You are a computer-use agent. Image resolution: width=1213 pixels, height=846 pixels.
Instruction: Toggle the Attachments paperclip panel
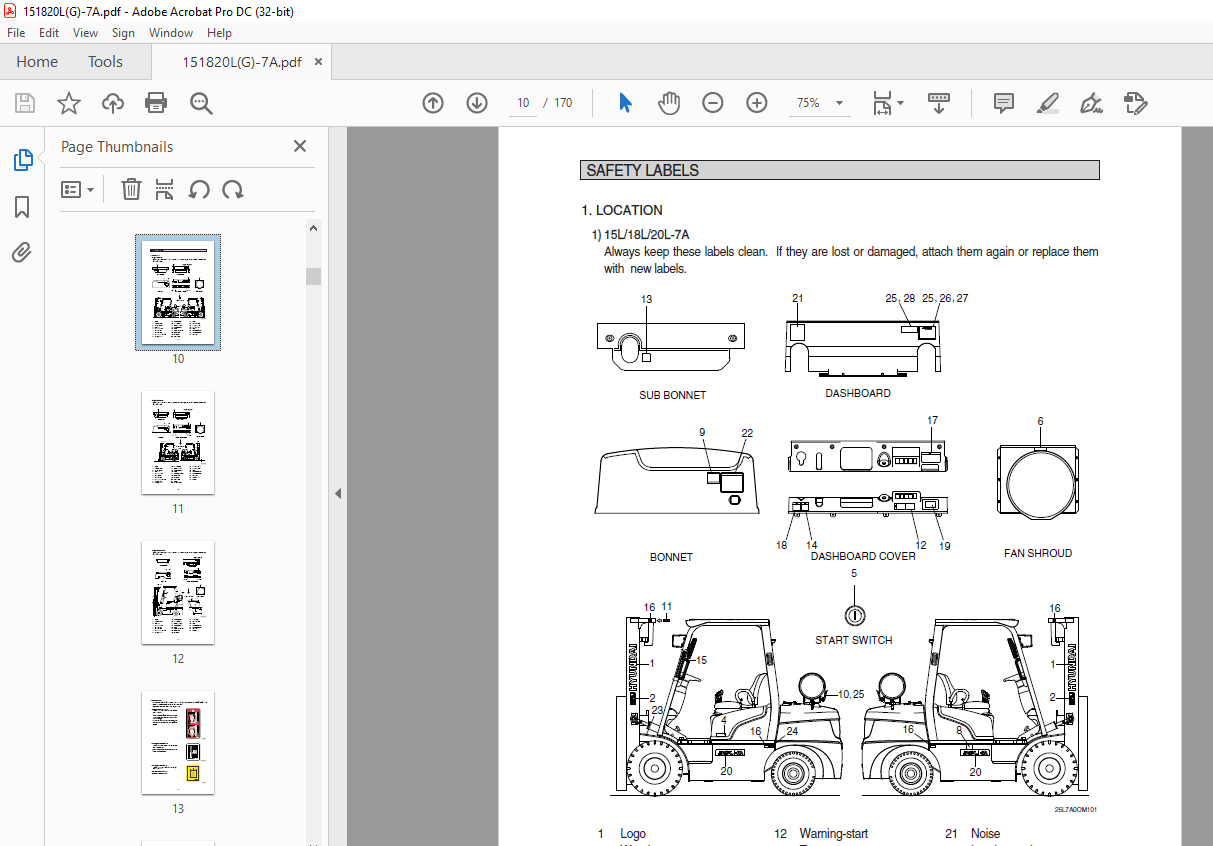pyautogui.click(x=22, y=253)
